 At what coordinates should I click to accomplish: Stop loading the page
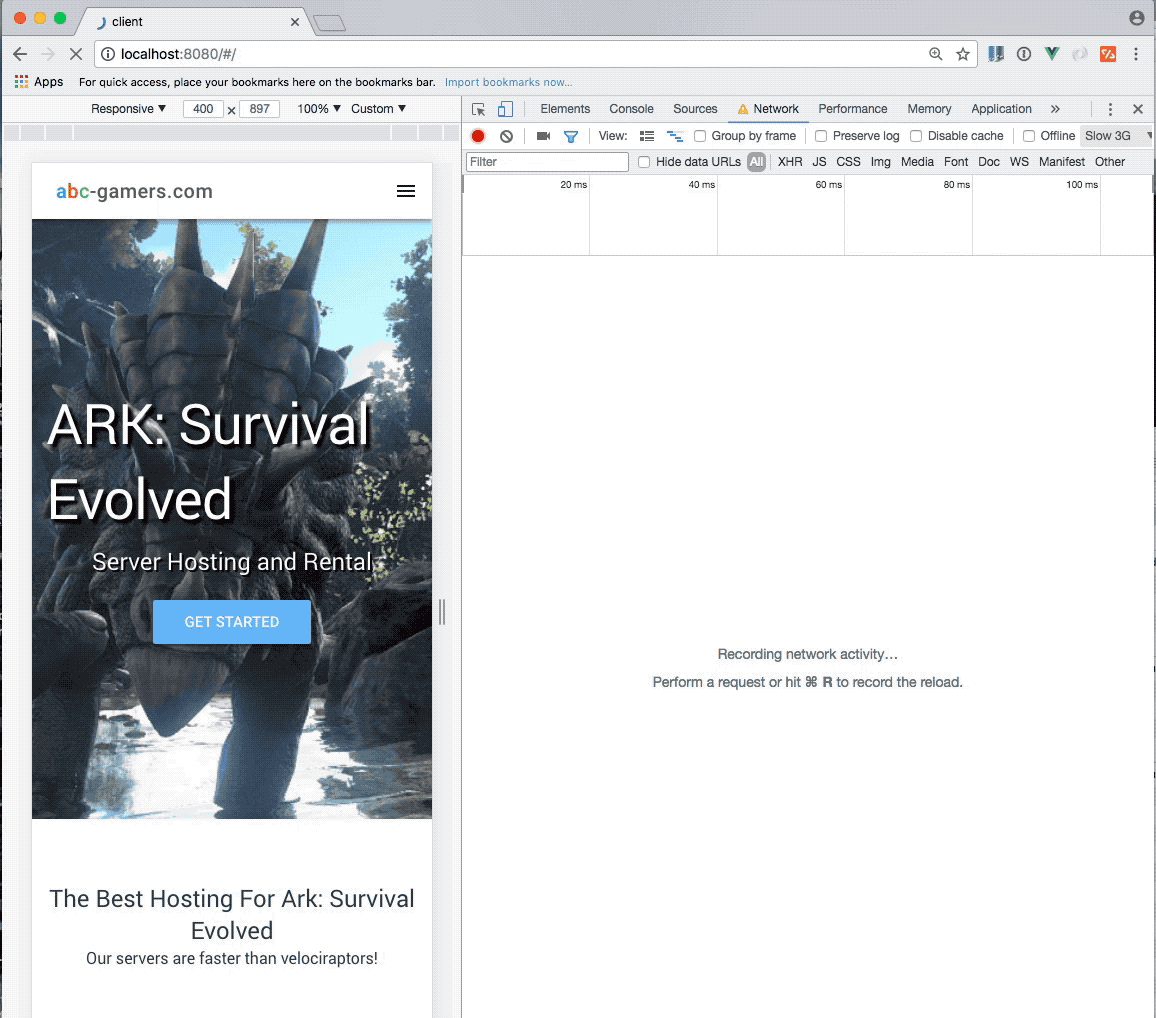click(75, 54)
